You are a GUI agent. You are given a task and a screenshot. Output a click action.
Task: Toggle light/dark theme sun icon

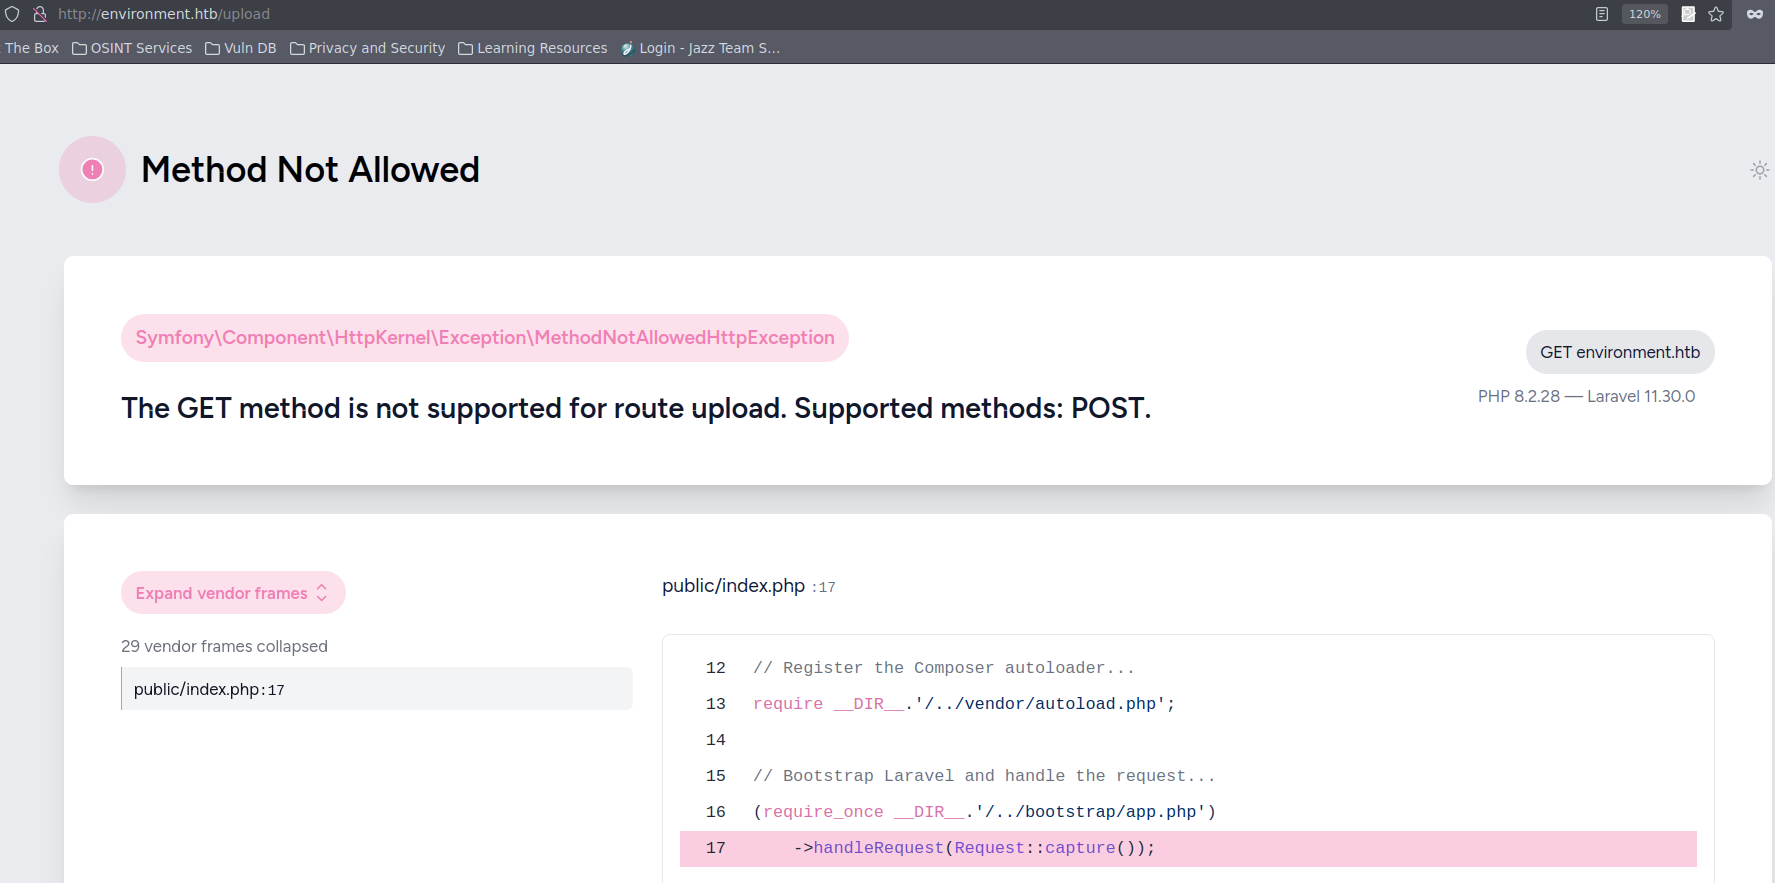pyautogui.click(x=1759, y=170)
